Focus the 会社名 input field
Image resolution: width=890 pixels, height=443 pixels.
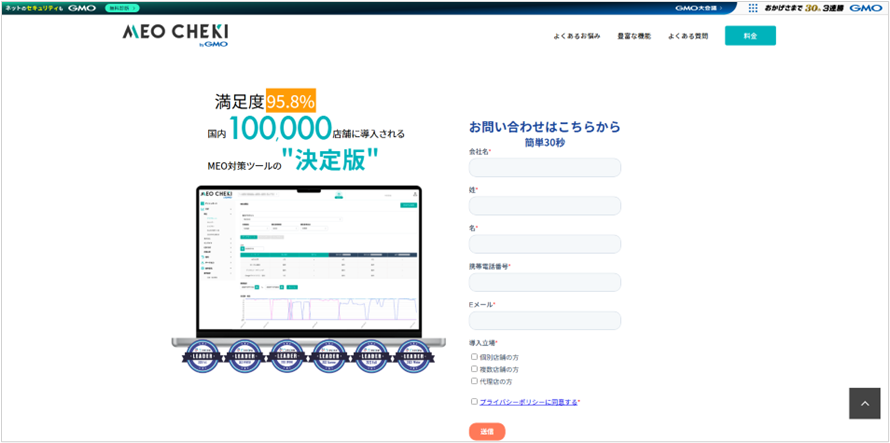(x=545, y=168)
